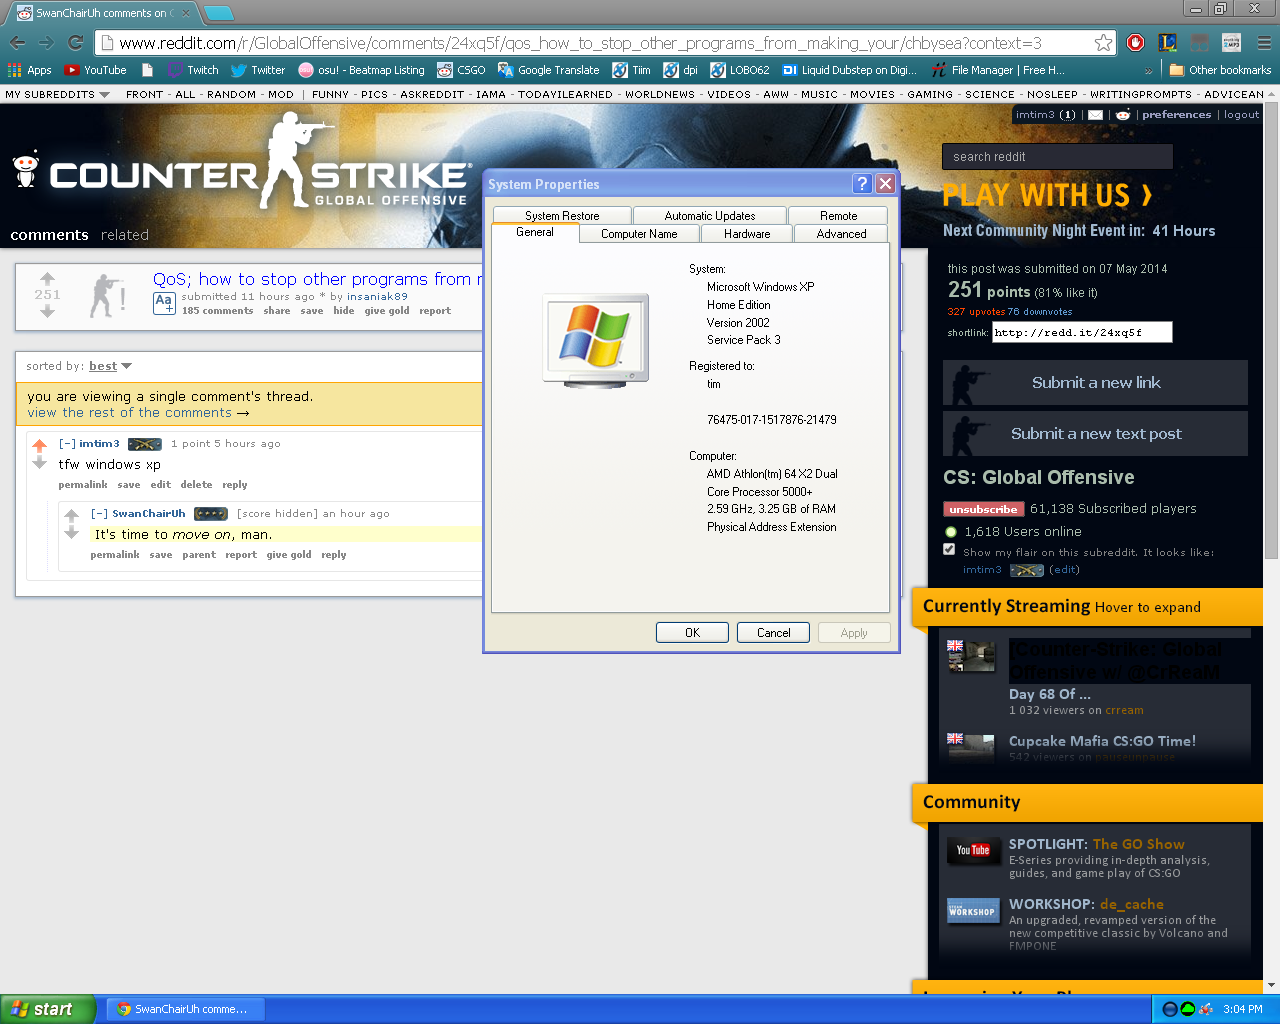Open the Chrome hamburger menu
The height and width of the screenshot is (1024, 1280).
(x=1263, y=43)
